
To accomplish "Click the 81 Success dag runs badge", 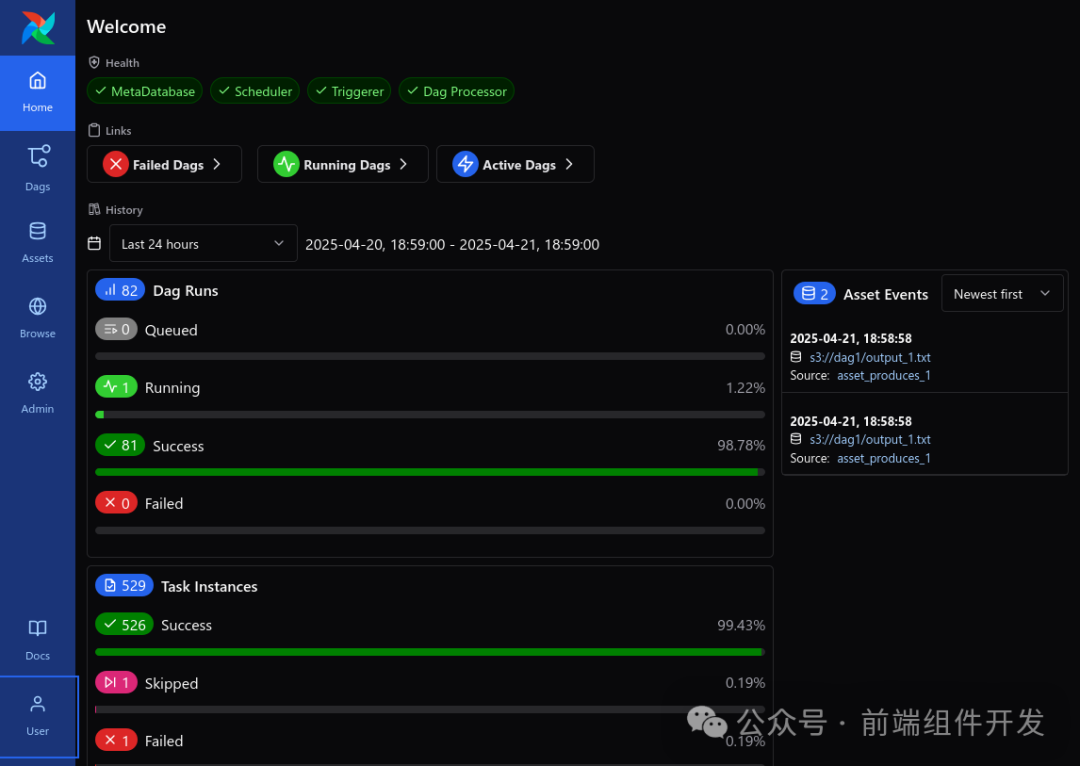I will coord(120,445).
